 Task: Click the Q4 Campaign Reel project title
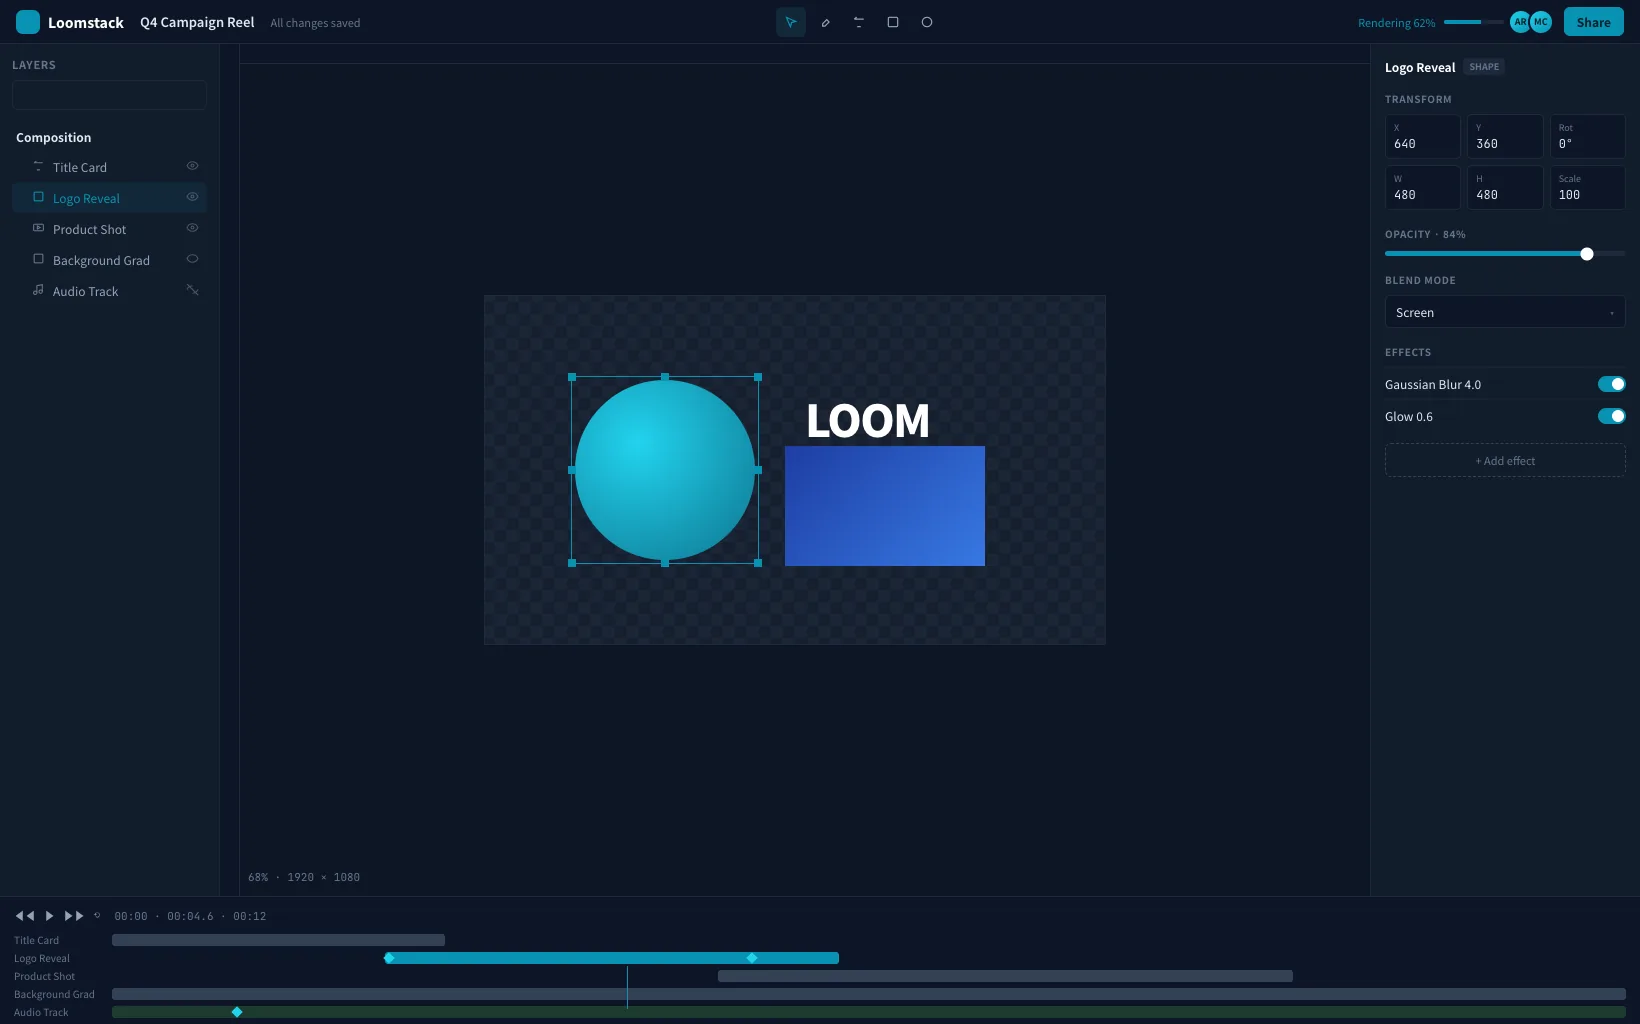(197, 22)
